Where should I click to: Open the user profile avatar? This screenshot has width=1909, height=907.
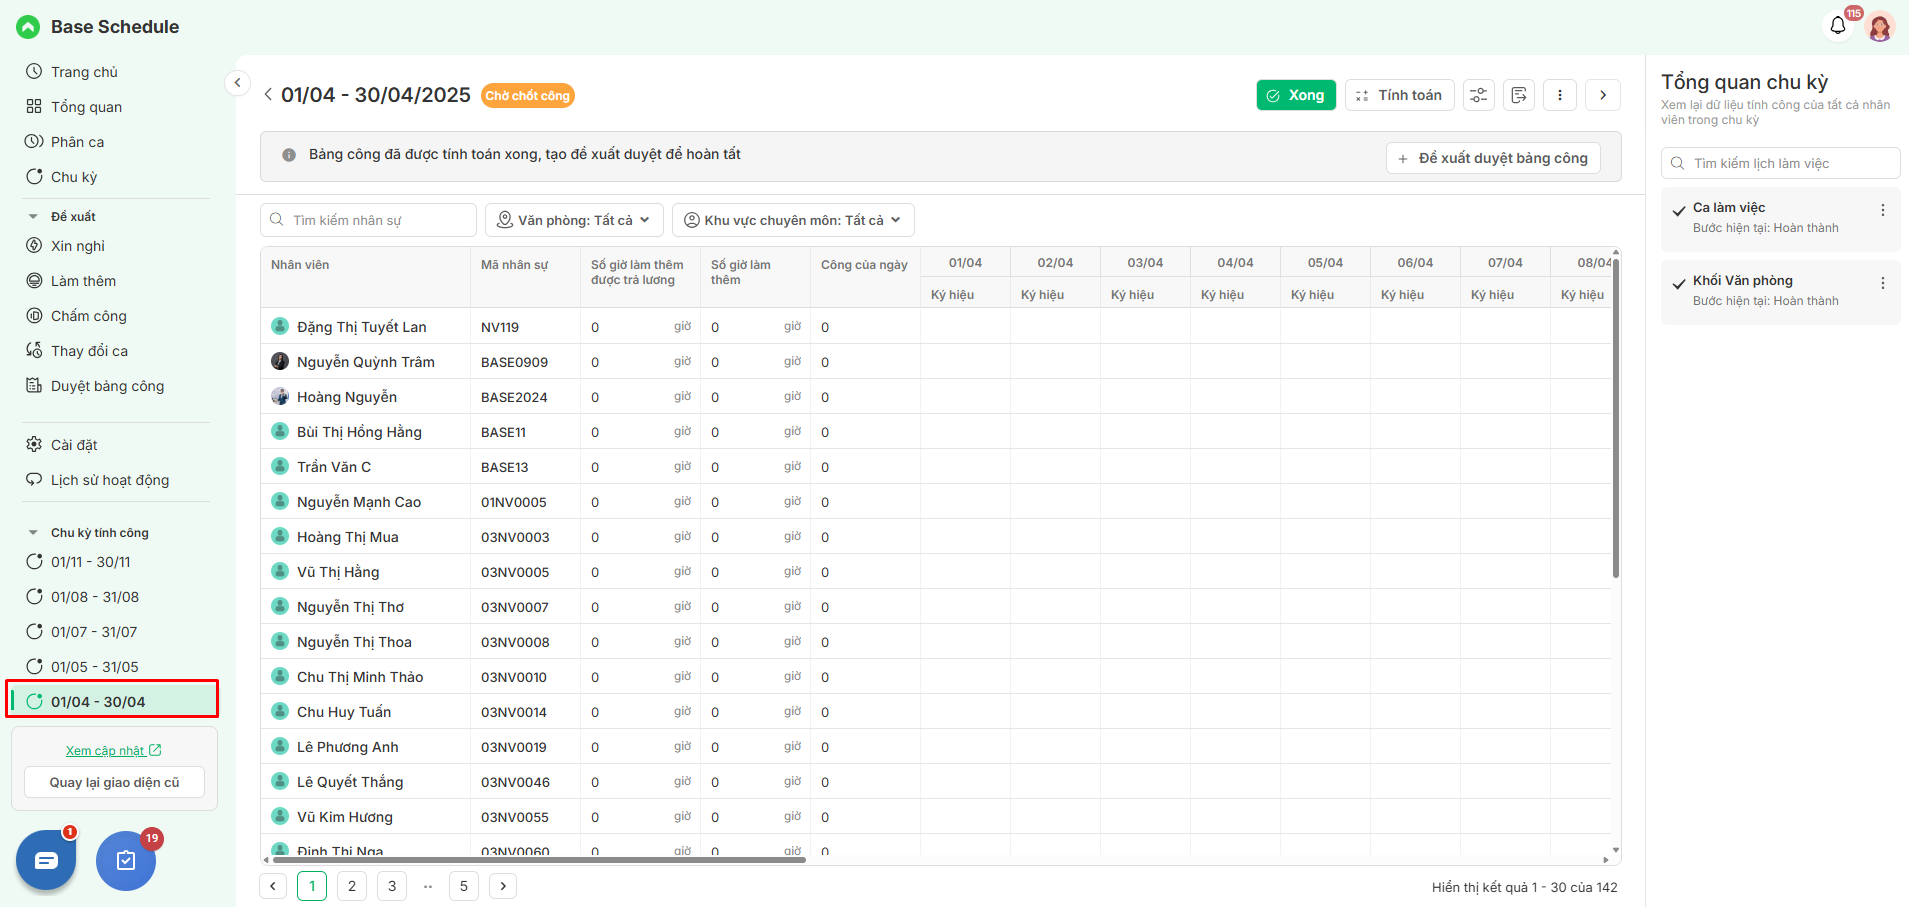pos(1880,27)
